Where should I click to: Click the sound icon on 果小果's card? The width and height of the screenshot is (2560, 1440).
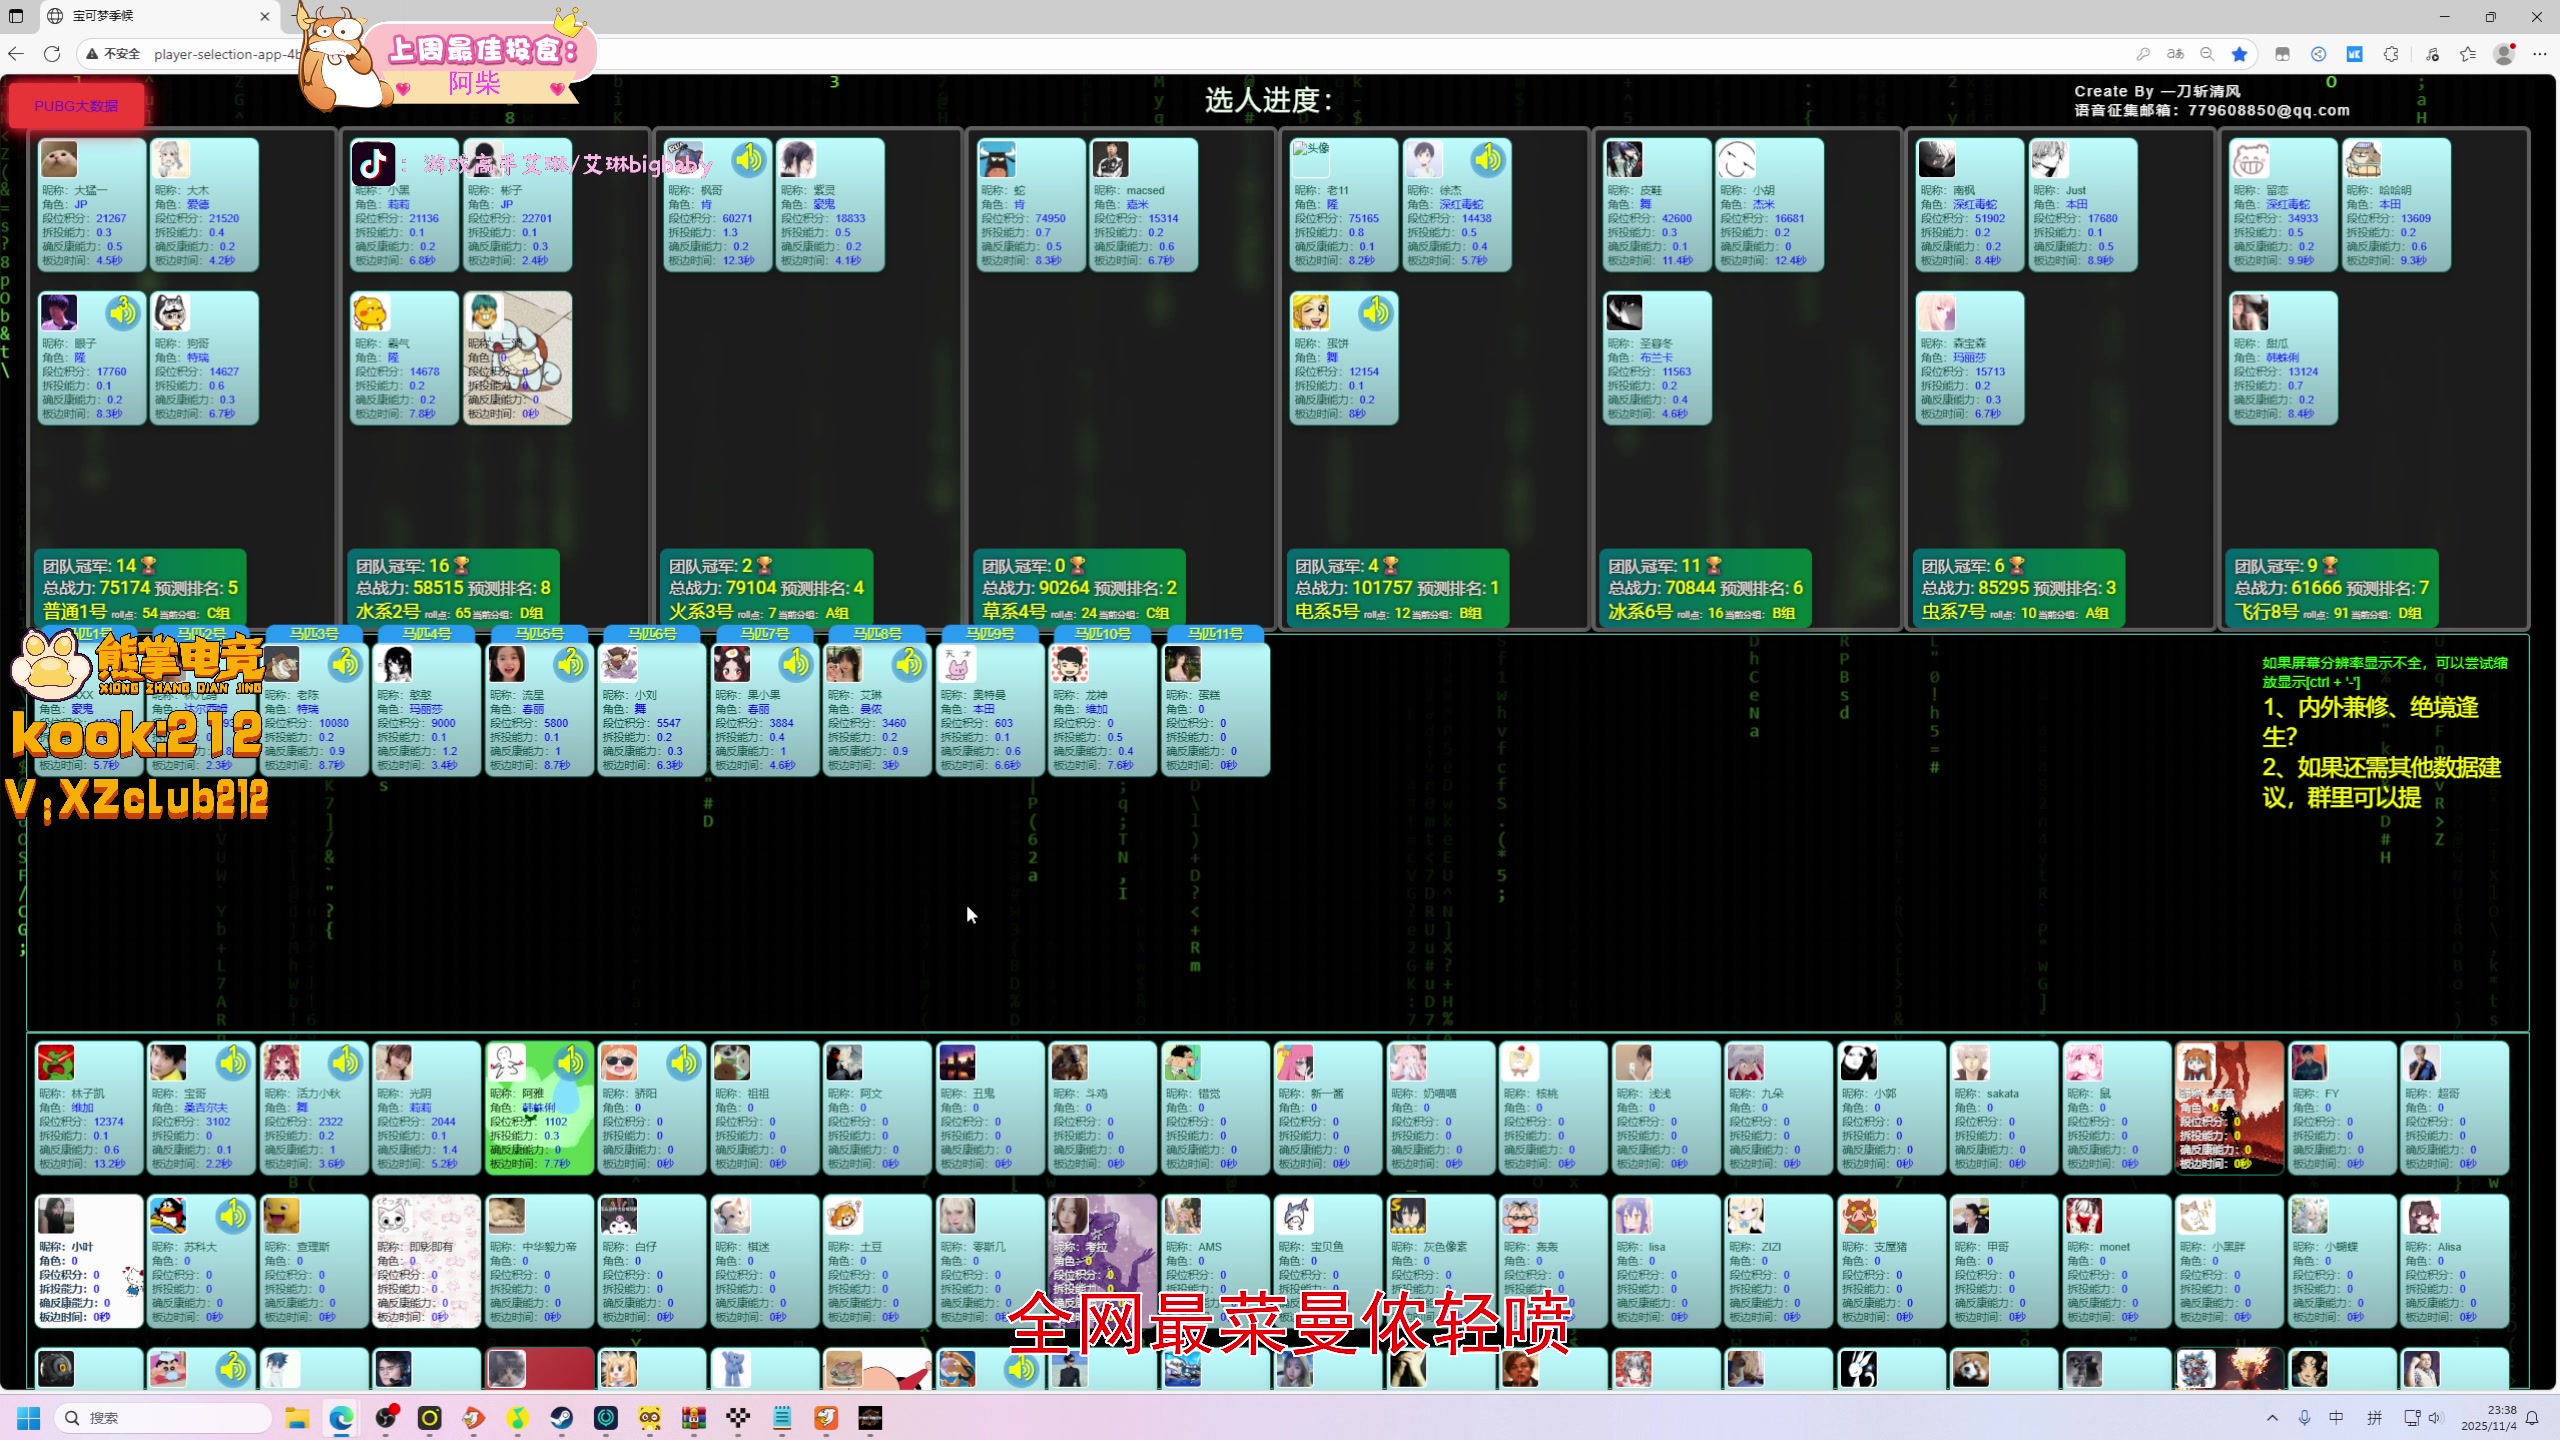click(796, 663)
